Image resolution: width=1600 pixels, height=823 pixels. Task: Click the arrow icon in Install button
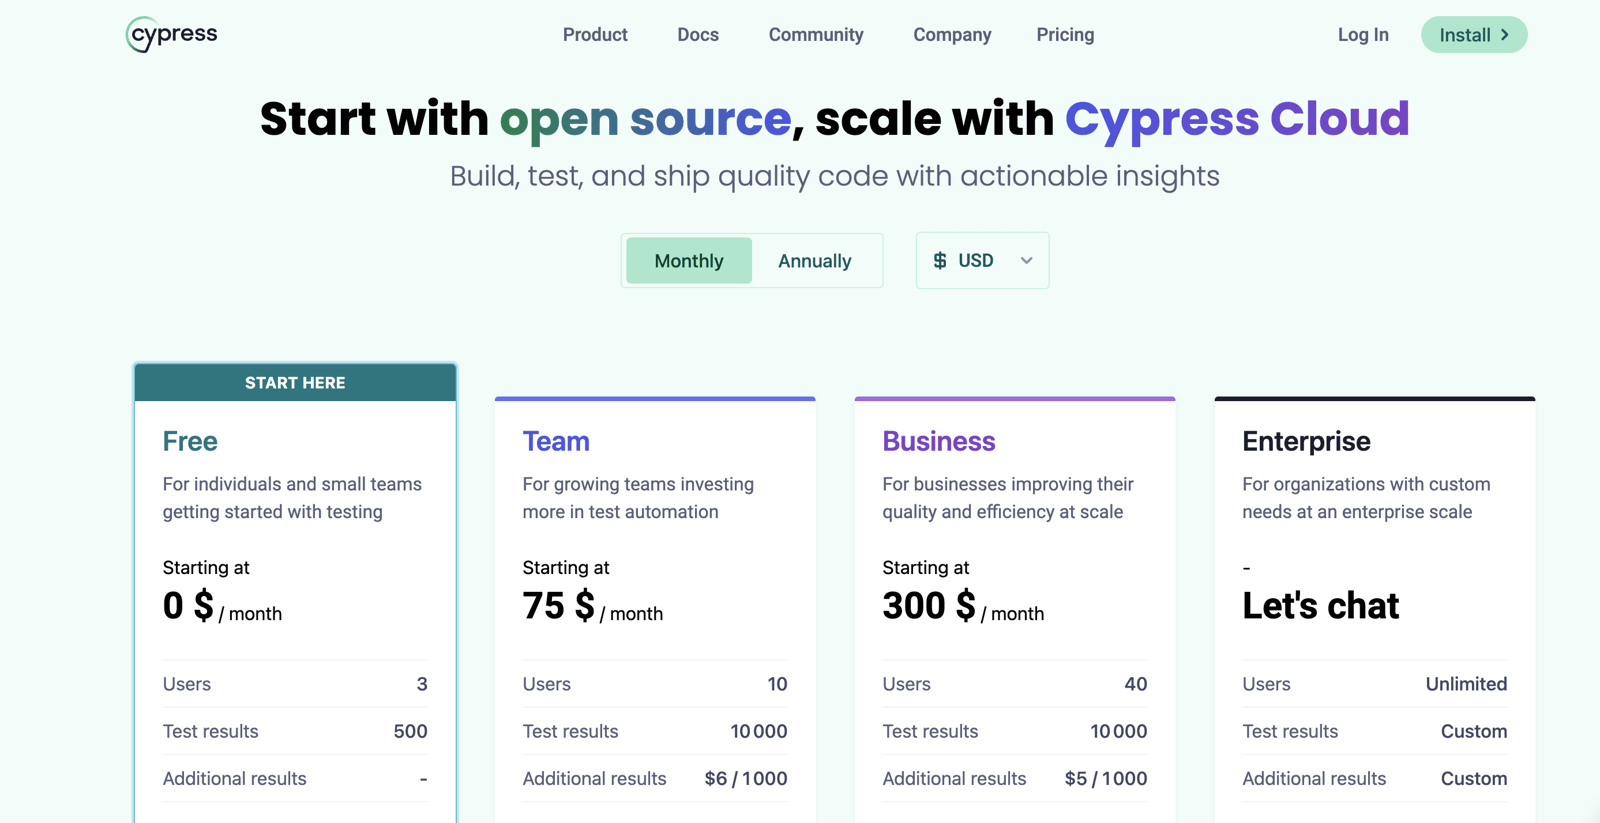pos(1505,35)
